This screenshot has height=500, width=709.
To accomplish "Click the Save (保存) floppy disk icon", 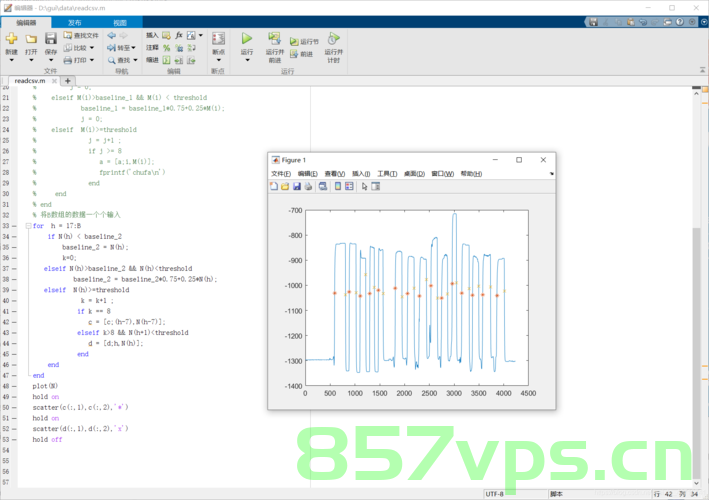I will tap(51, 39).
